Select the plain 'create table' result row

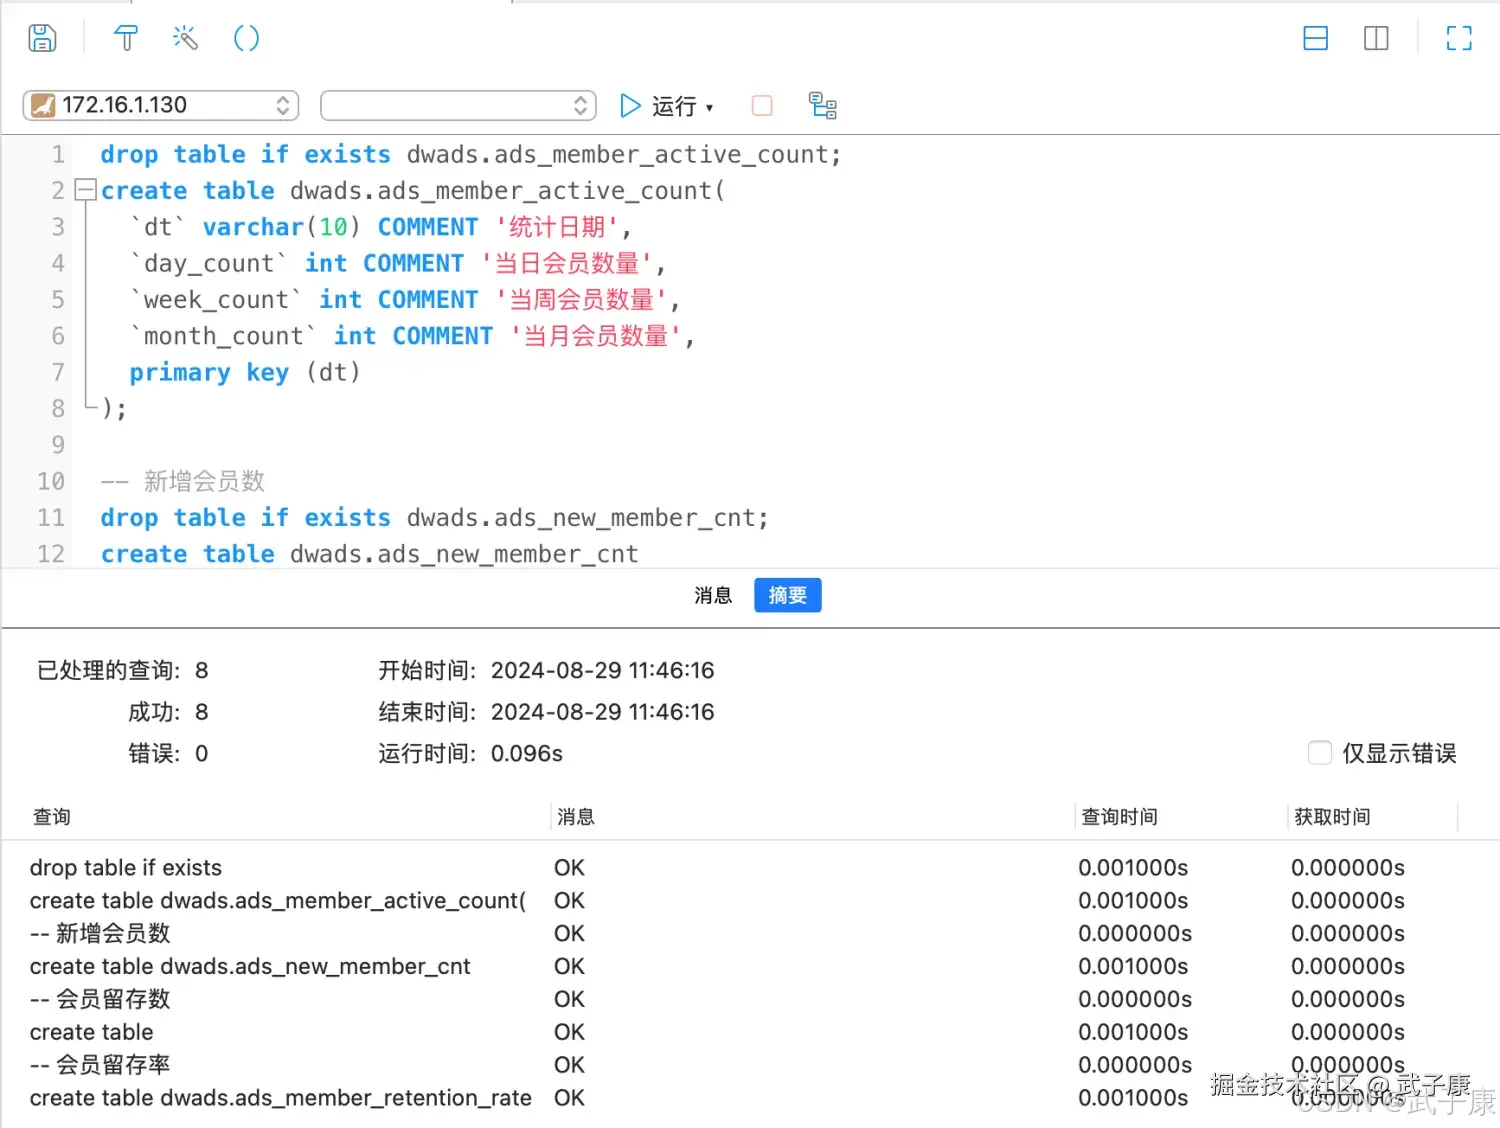pos(750,1032)
